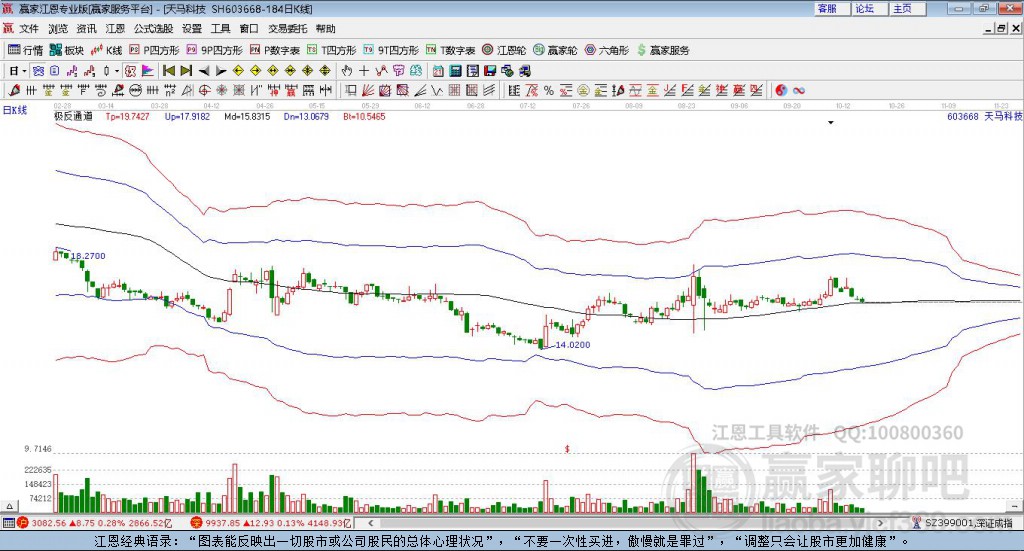Image resolution: width=1024 pixels, height=551 pixels.
Task: Open the 9P四方形 tool
Action: point(214,50)
